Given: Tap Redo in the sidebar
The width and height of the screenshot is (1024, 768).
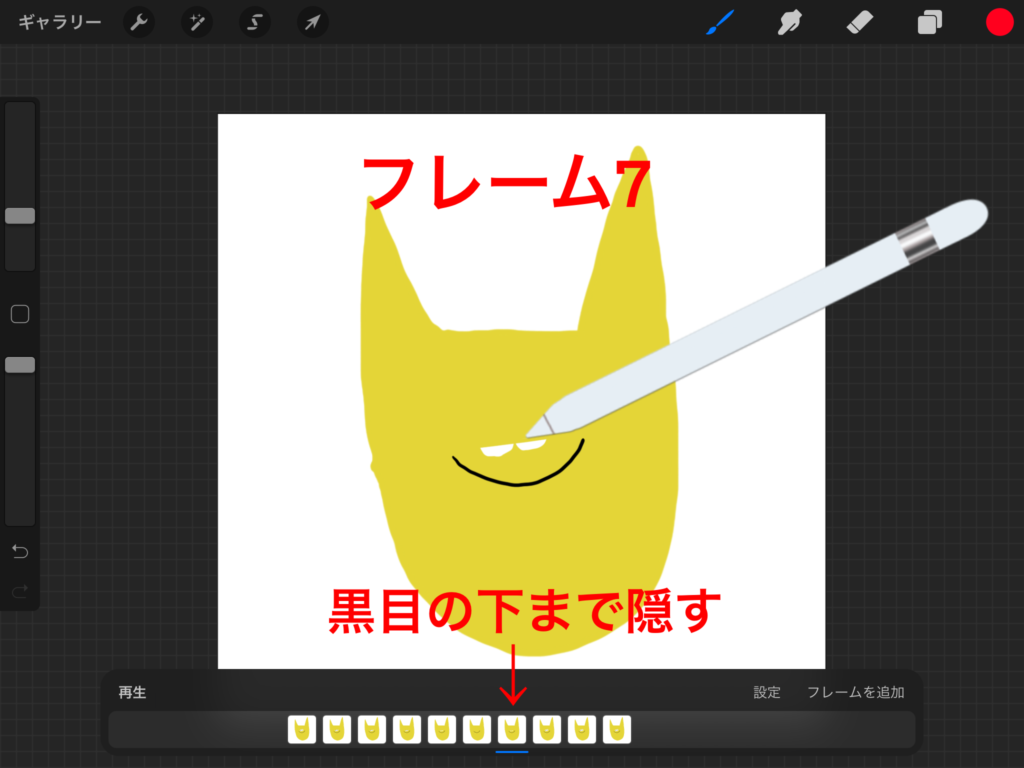Looking at the screenshot, I should [19, 592].
